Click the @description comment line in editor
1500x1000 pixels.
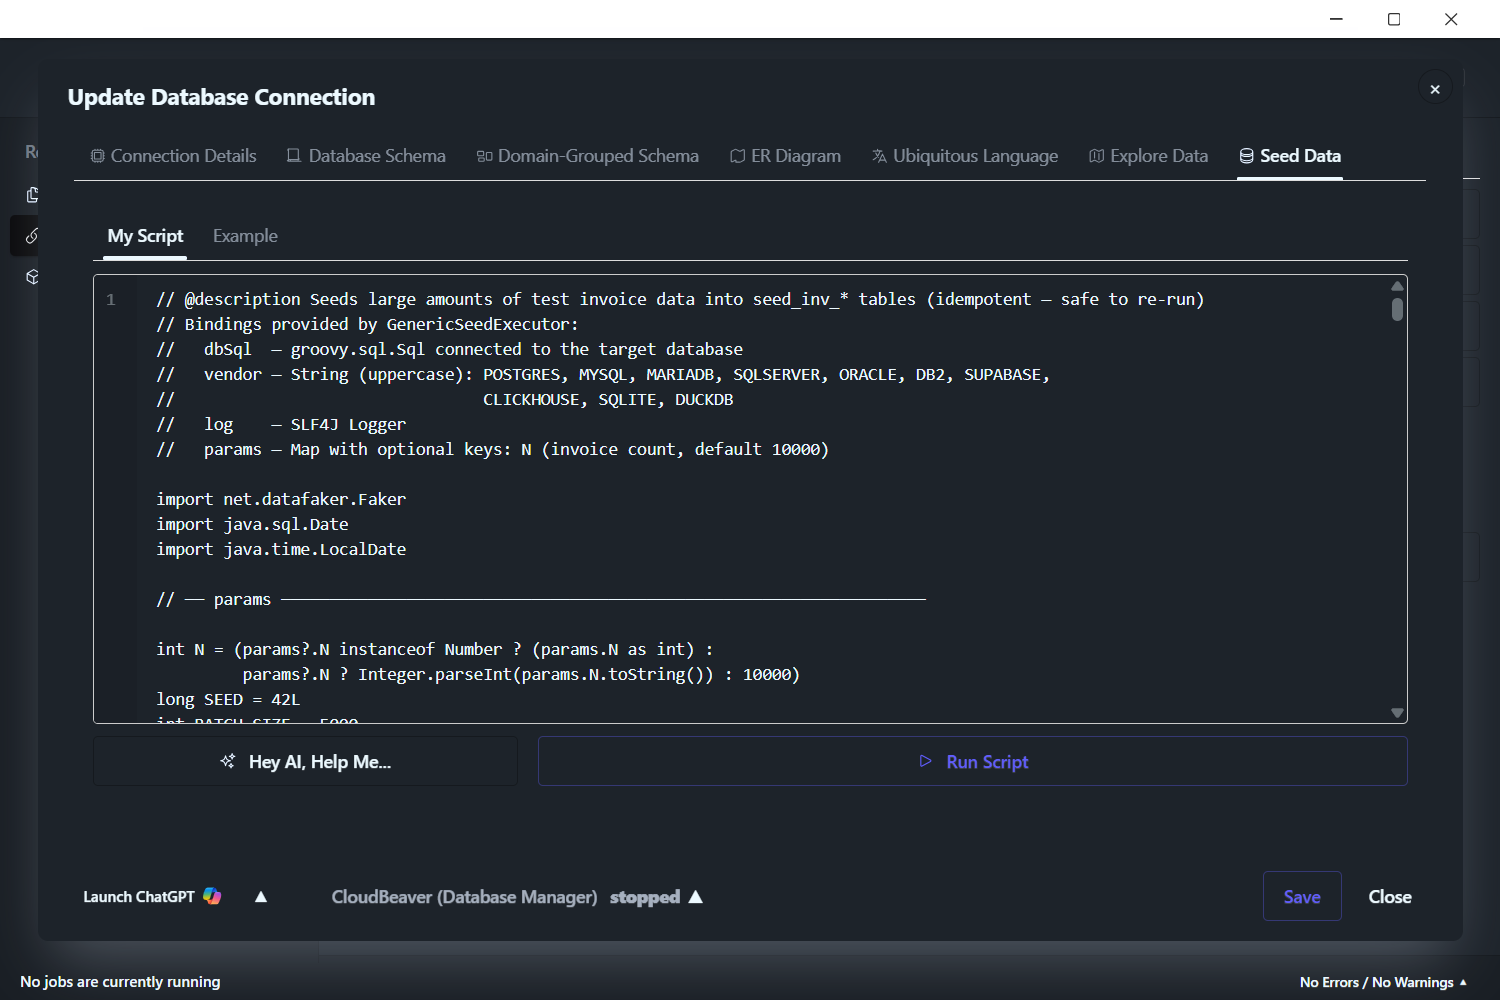[x=680, y=299]
